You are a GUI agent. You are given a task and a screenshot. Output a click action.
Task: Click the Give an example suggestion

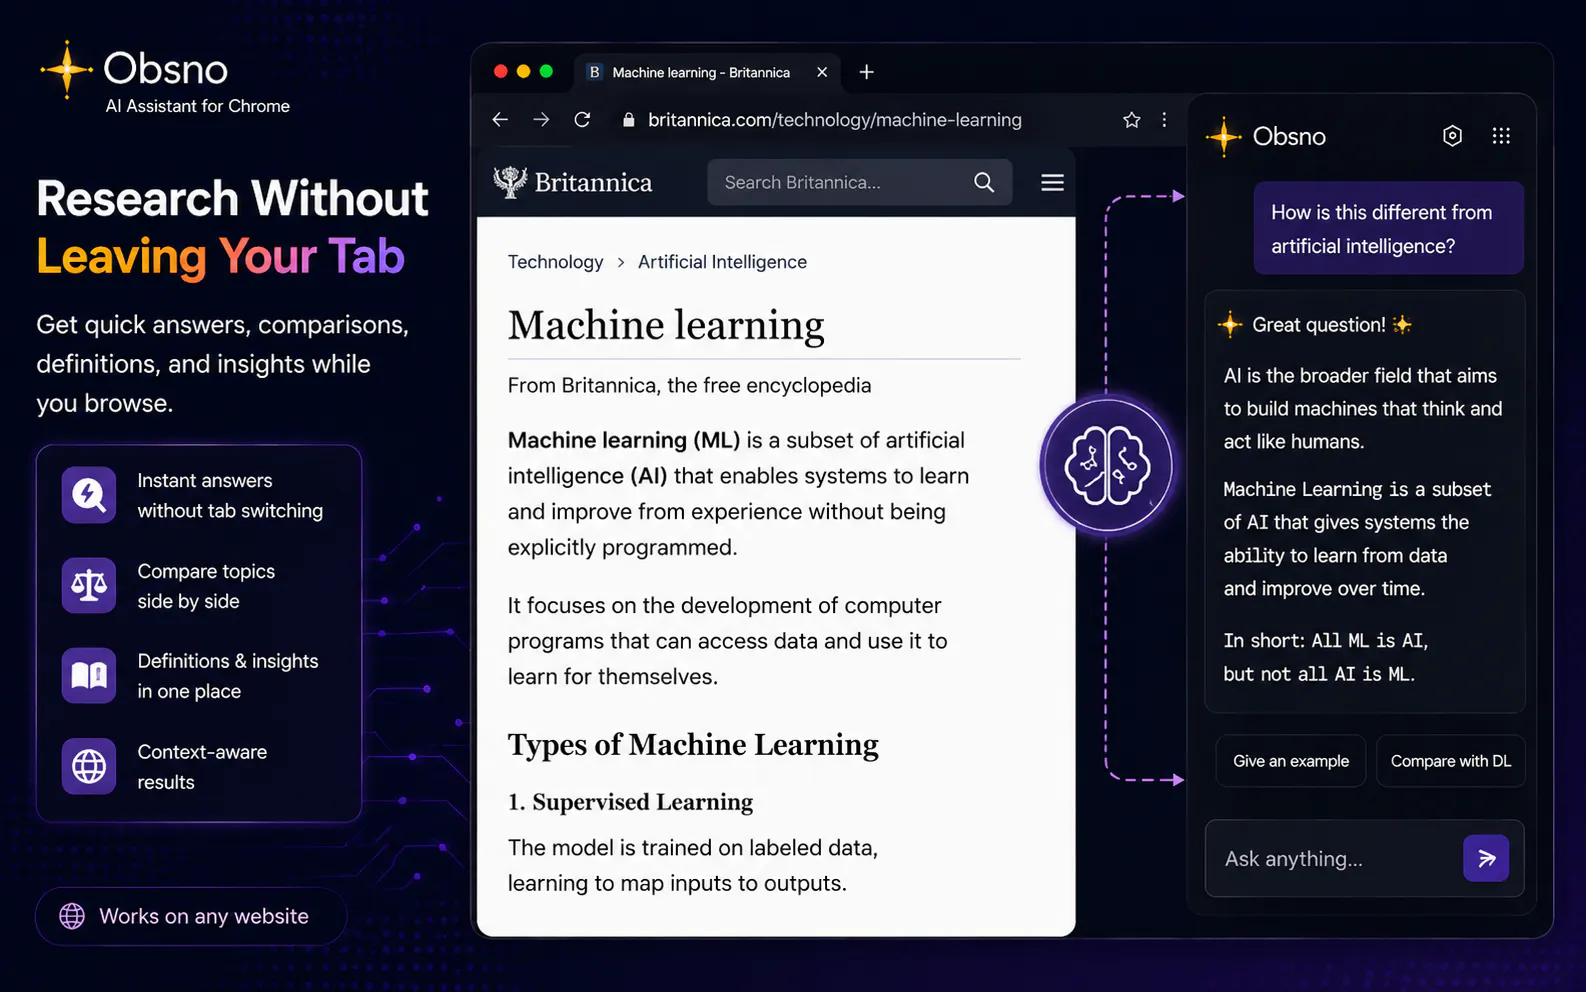click(1291, 761)
